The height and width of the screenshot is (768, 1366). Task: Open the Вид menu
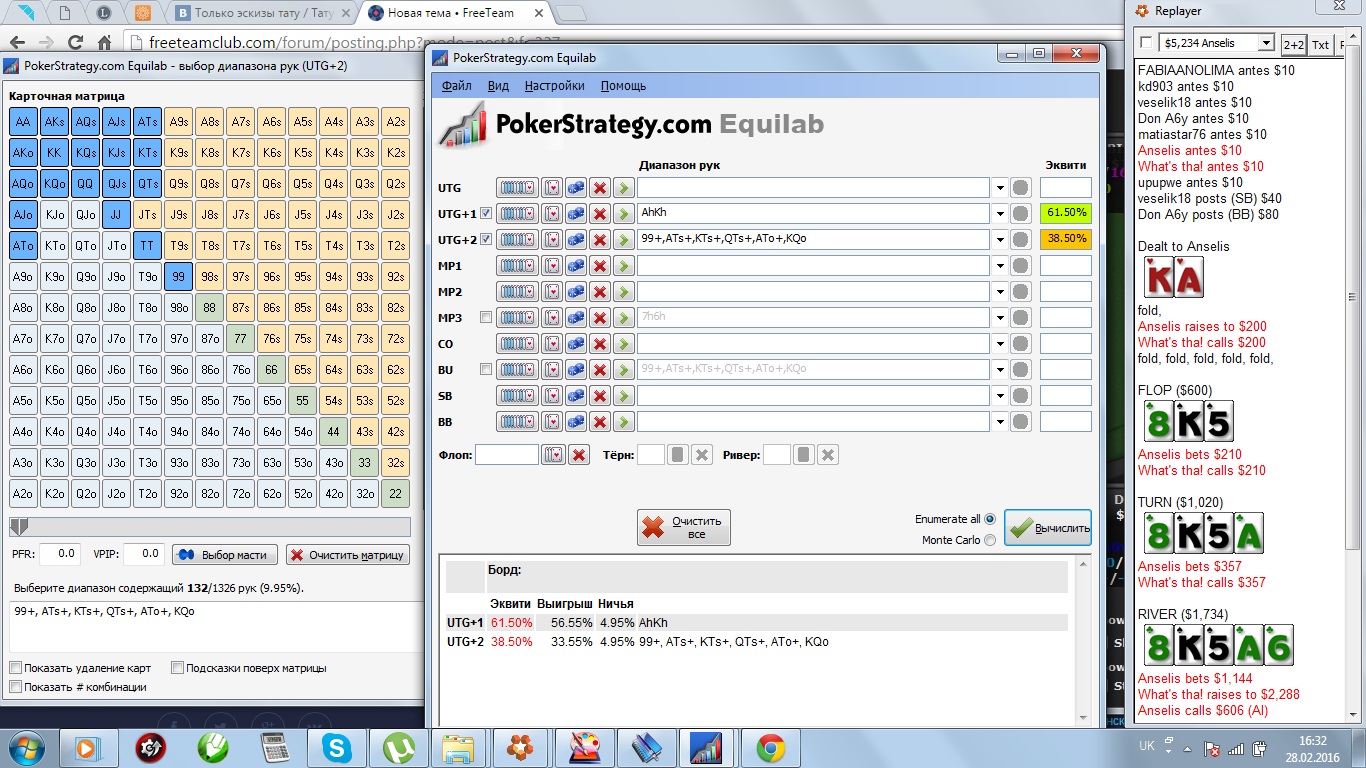[x=498, y=86]
